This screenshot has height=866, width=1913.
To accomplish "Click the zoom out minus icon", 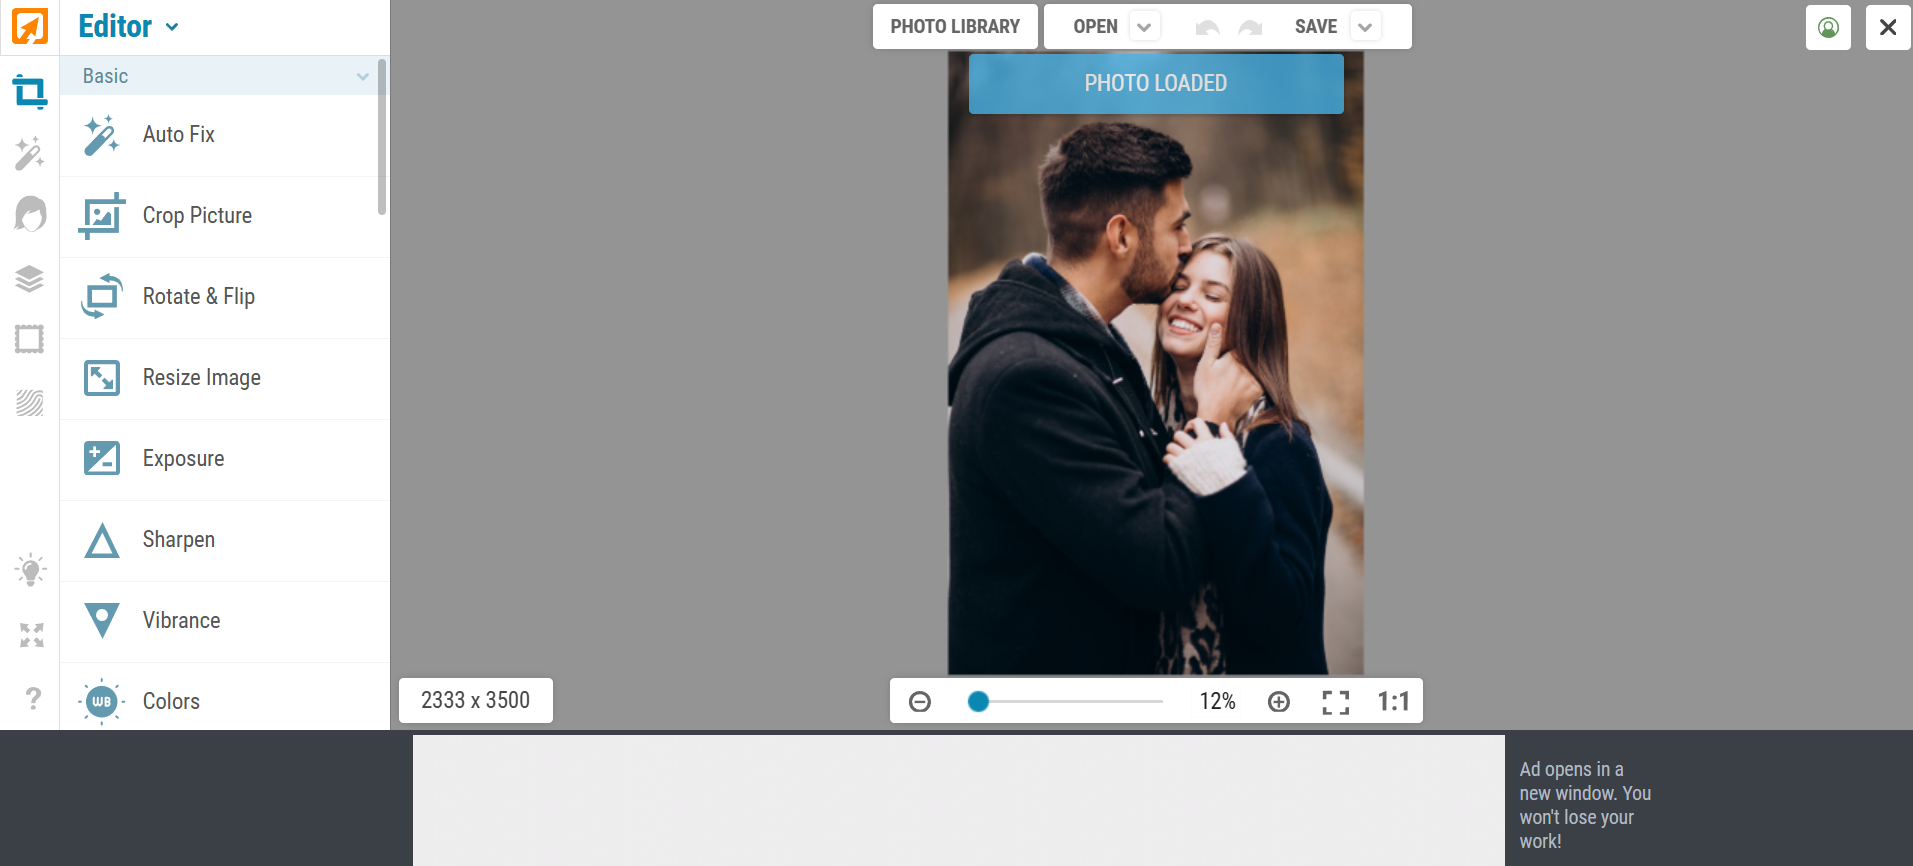I will coord(920,702).
